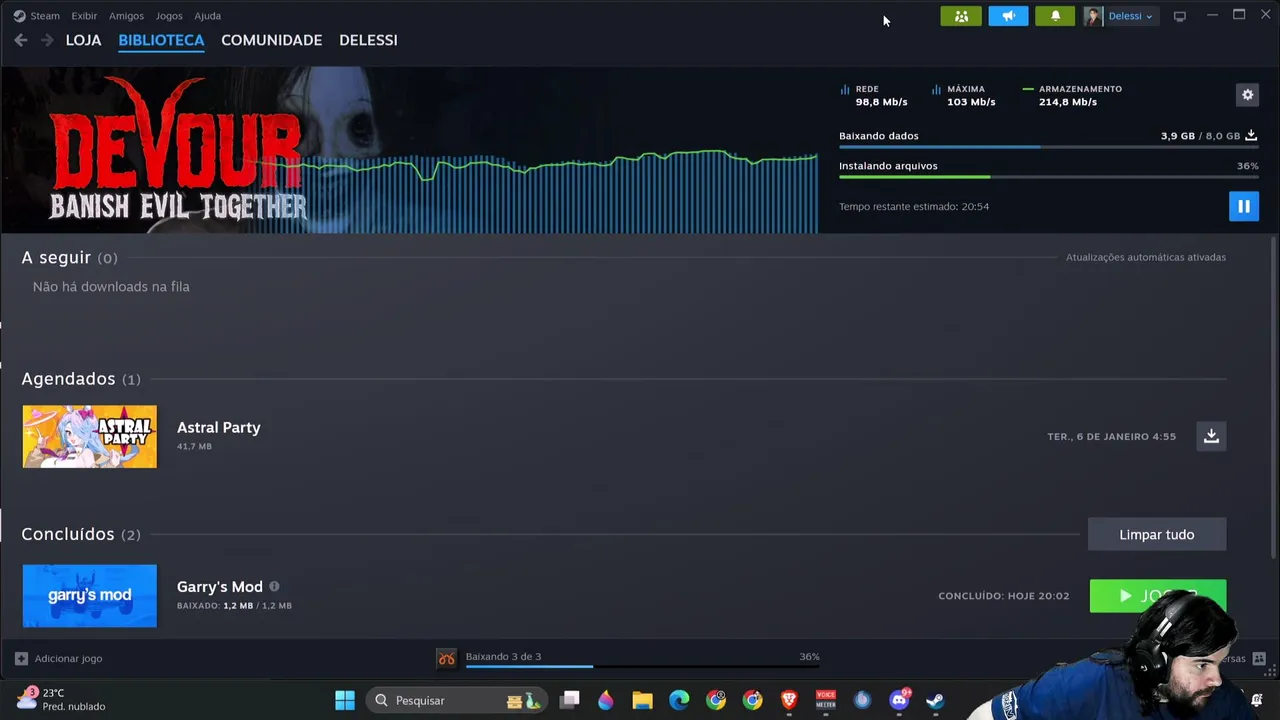The image size is (1280, 720).
Task: Go to the LOJA tab
Action: 83,40
